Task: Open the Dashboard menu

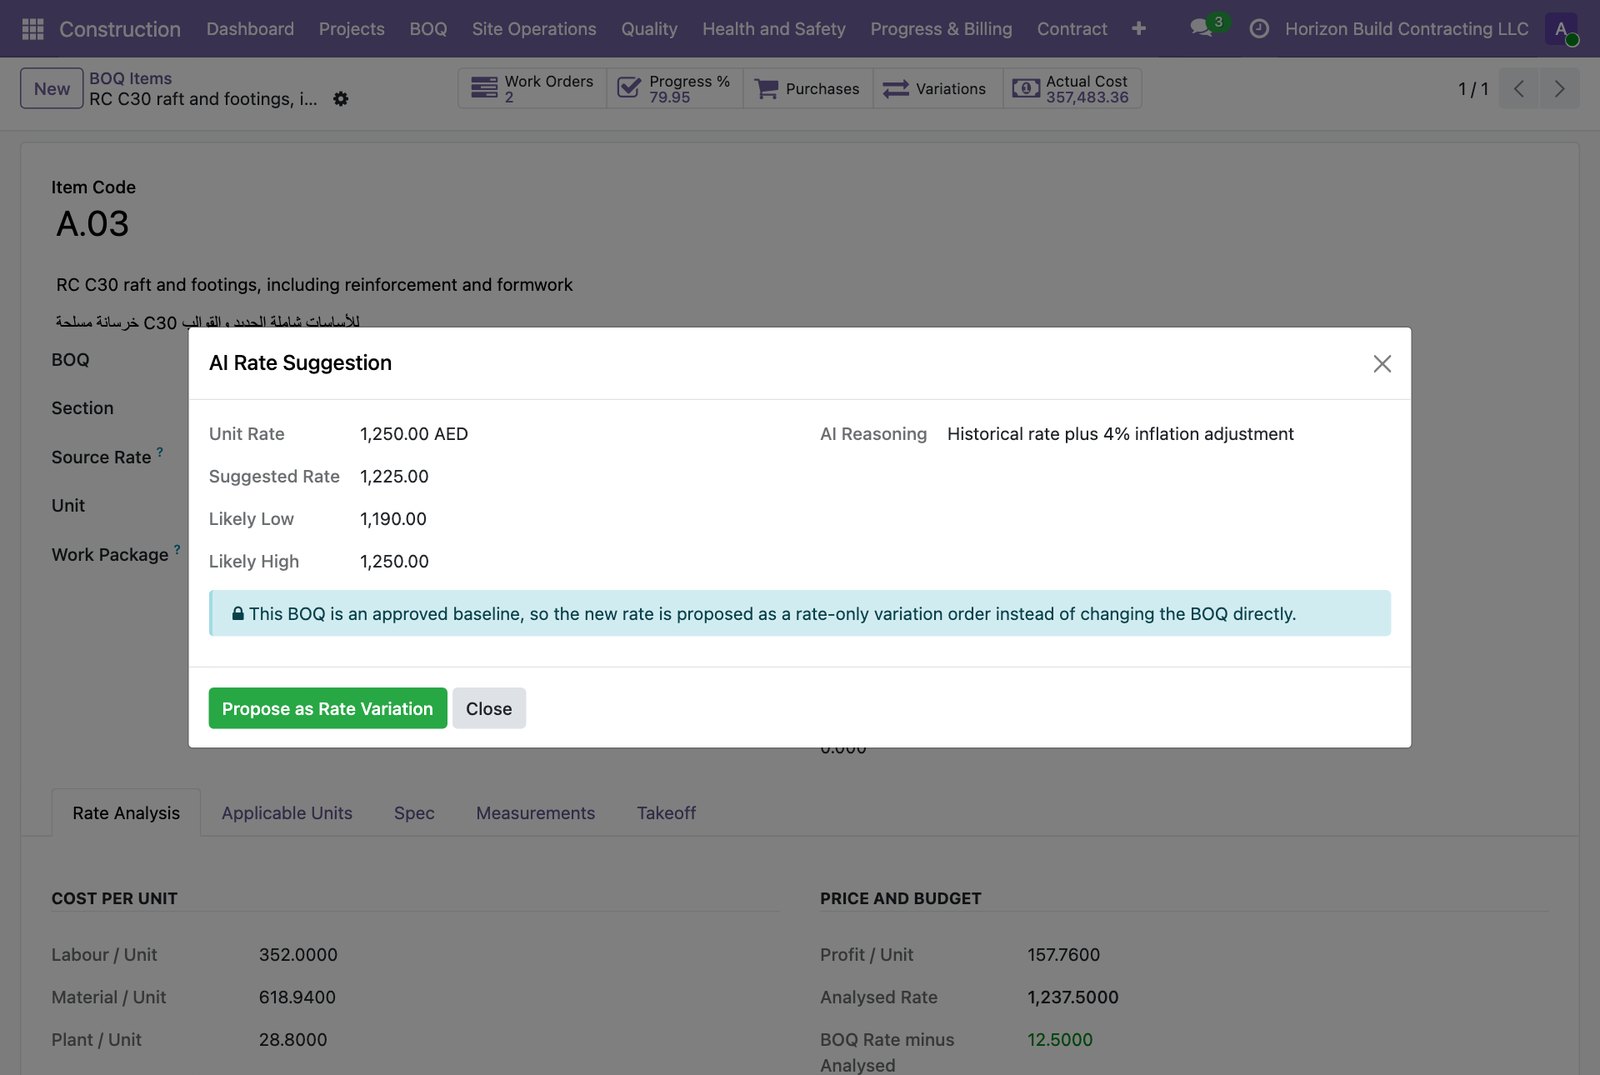Action: coord(250,29)
